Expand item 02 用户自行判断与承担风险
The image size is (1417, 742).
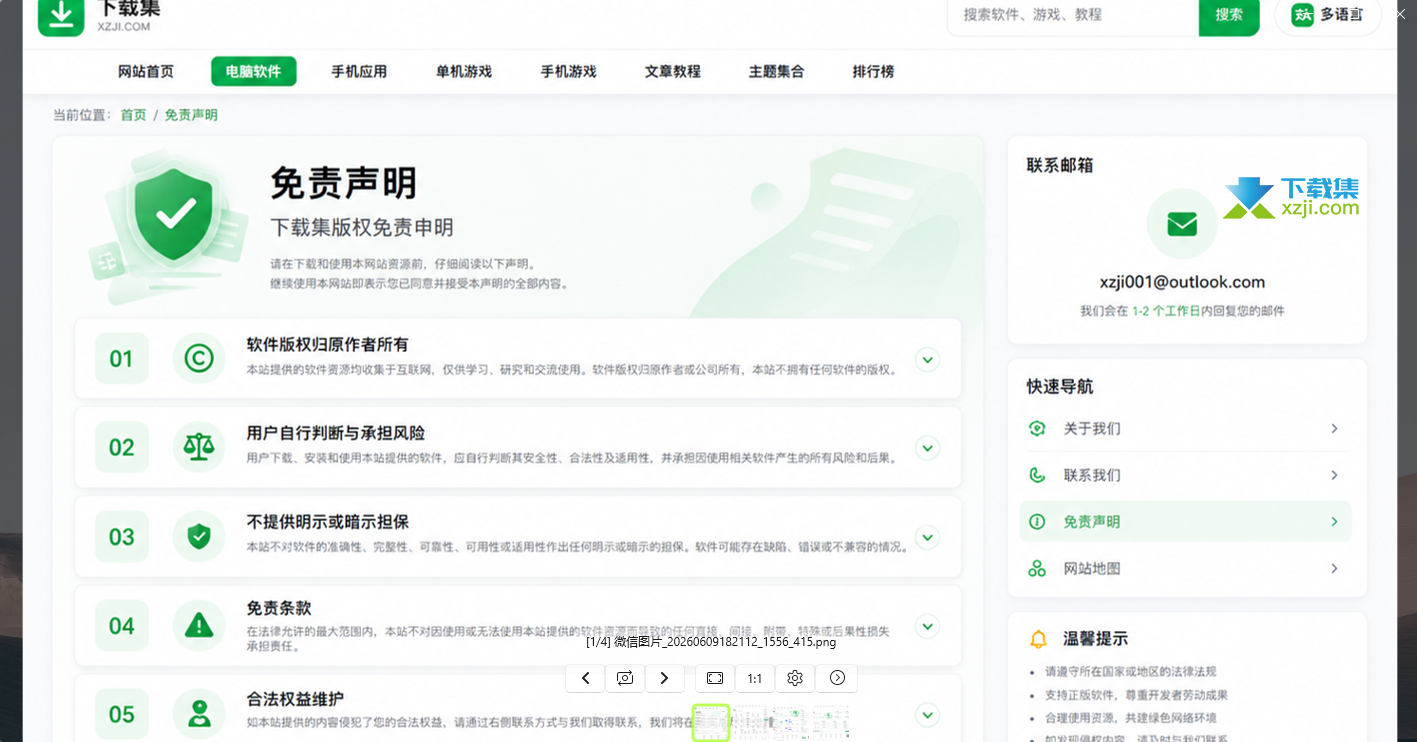tap(928, 448)
